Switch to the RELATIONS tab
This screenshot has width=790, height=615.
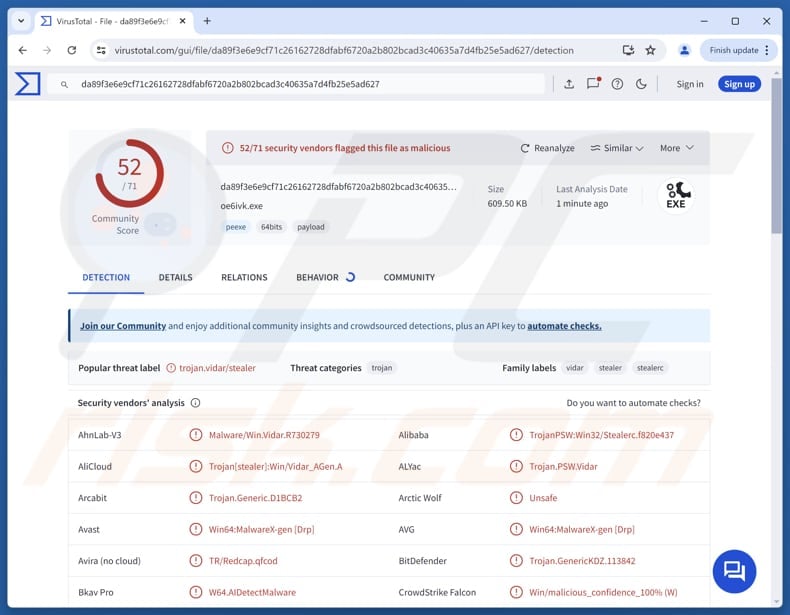tap(244, 277)
